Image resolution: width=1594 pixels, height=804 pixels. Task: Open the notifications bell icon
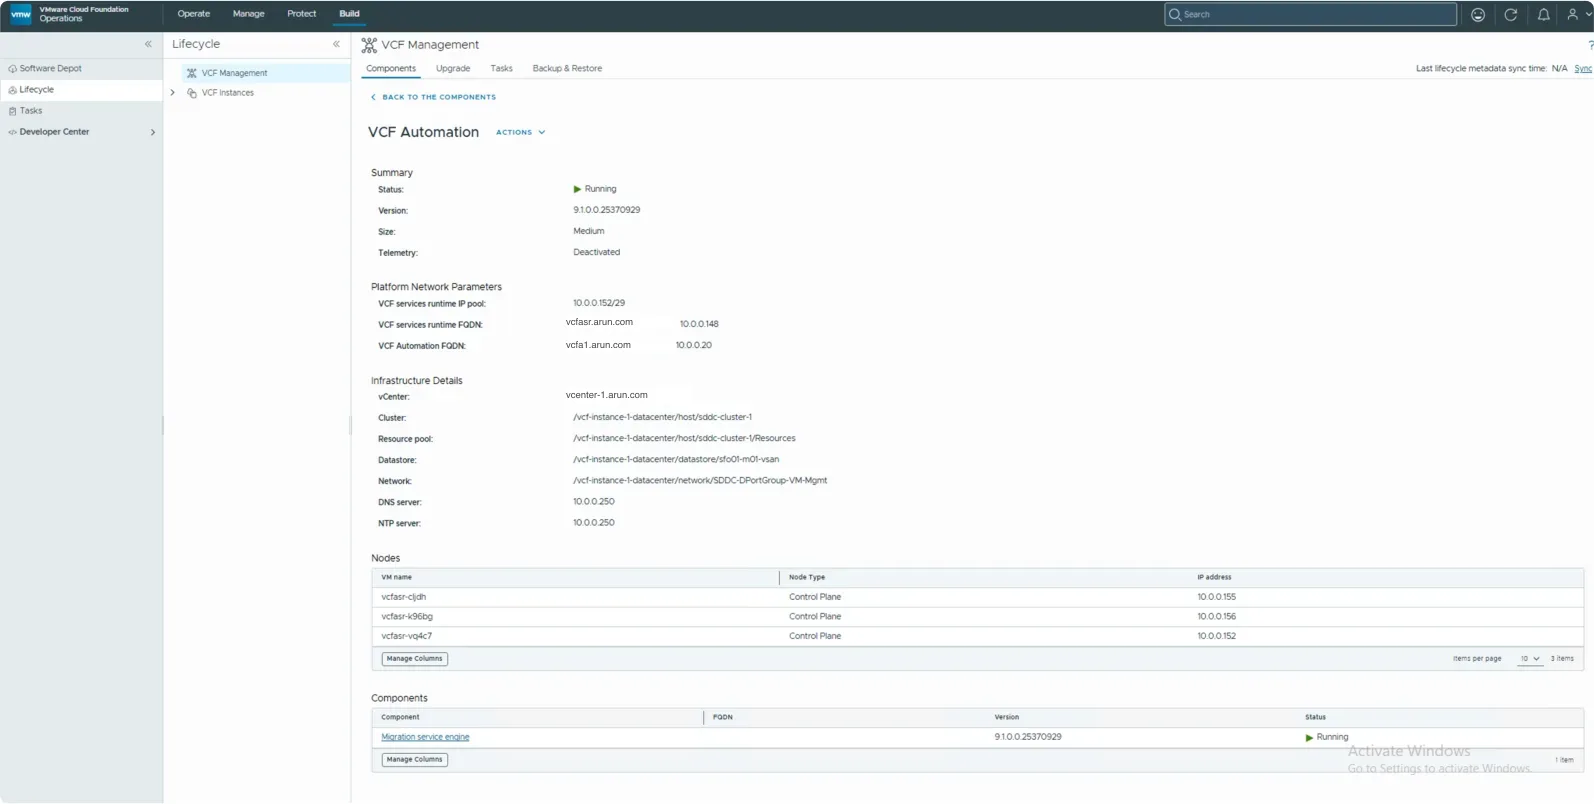pos(1544,14)
